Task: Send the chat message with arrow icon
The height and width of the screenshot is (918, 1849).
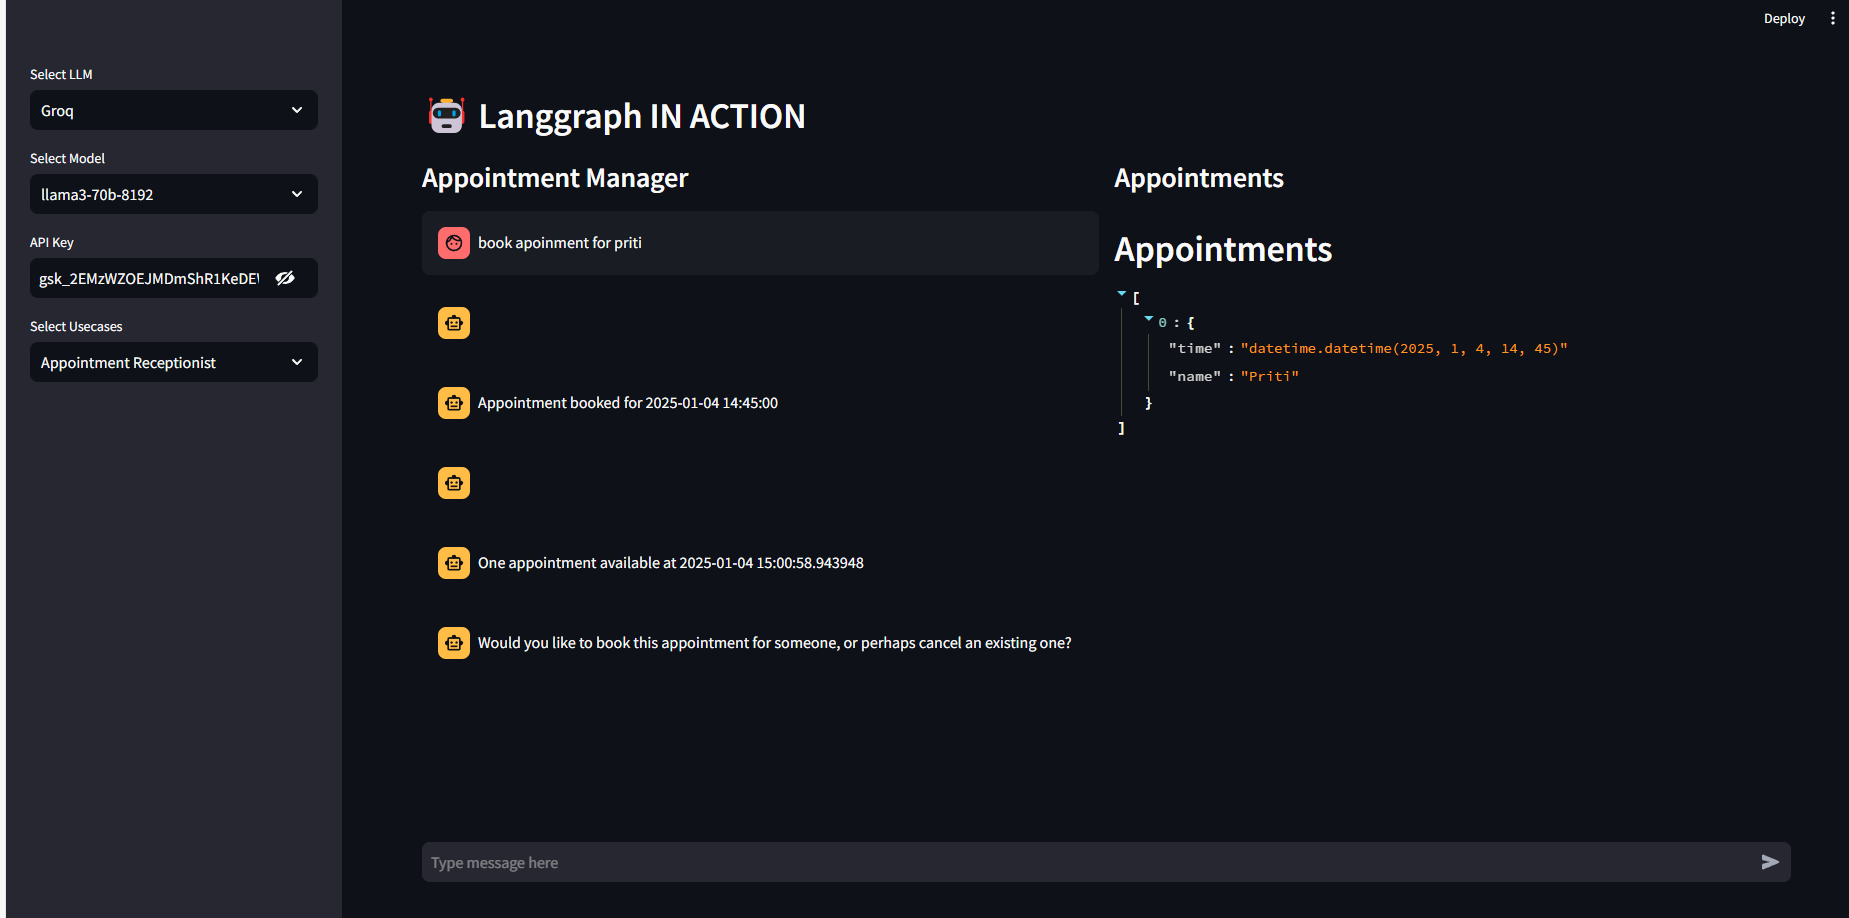Action: (1770, 862)
